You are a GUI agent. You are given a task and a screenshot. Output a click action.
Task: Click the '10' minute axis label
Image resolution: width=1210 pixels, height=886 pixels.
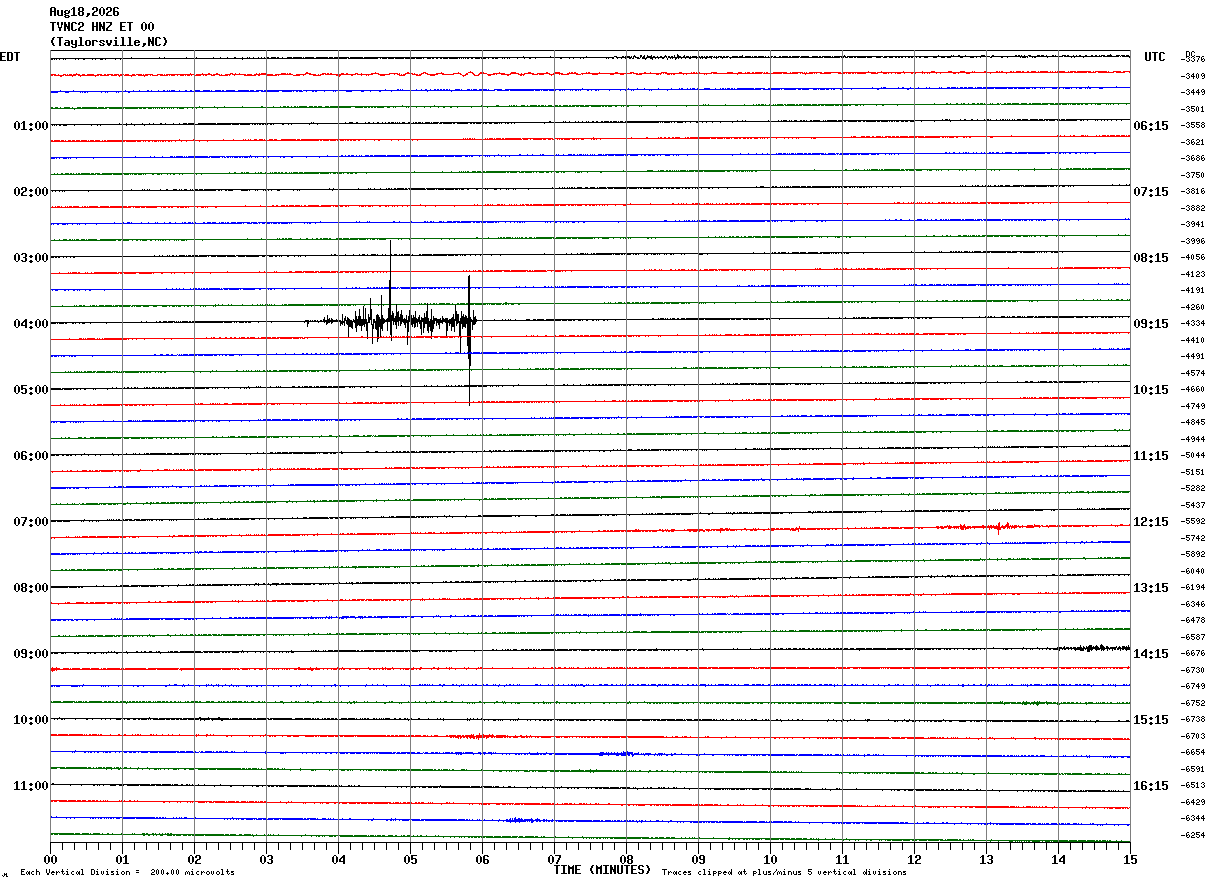tap(771, 859)
